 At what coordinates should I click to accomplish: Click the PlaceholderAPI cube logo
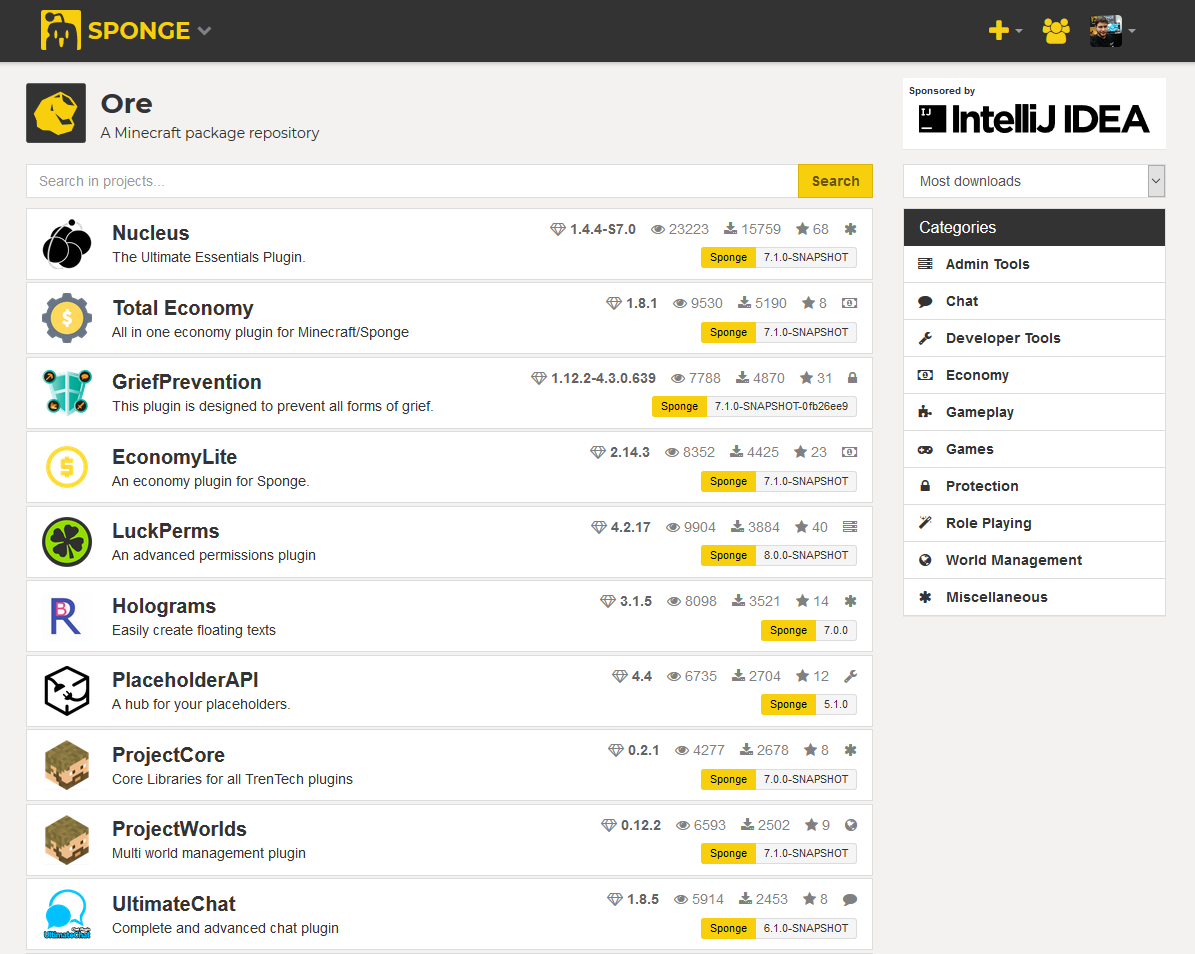click(67, 690)
